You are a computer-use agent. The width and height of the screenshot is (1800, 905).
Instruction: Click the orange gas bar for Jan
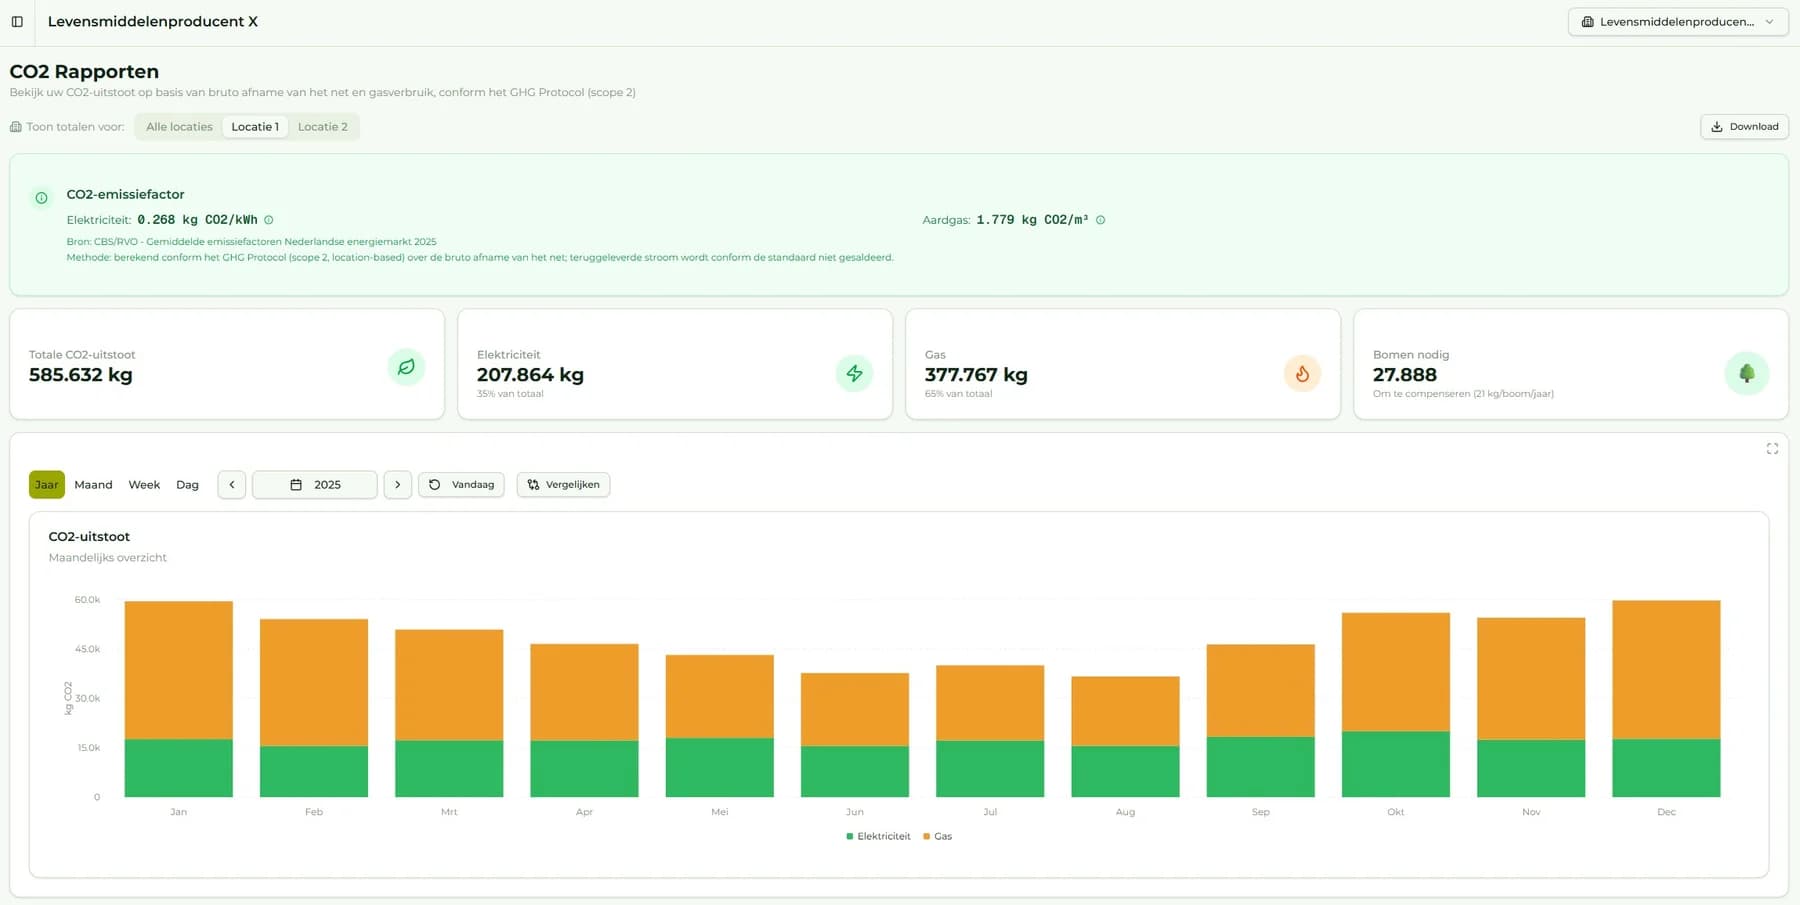click(x=179, y=670)
